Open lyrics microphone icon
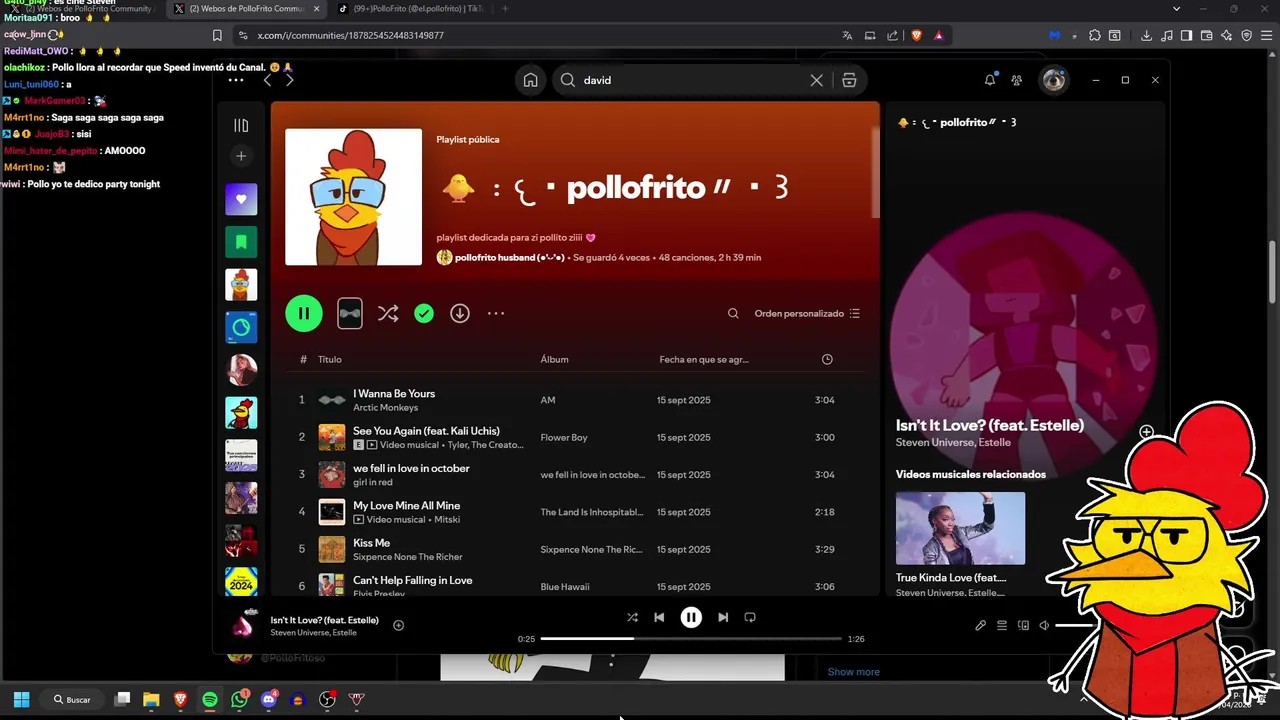The image size is (1280, 720). [x=980, y=625]
